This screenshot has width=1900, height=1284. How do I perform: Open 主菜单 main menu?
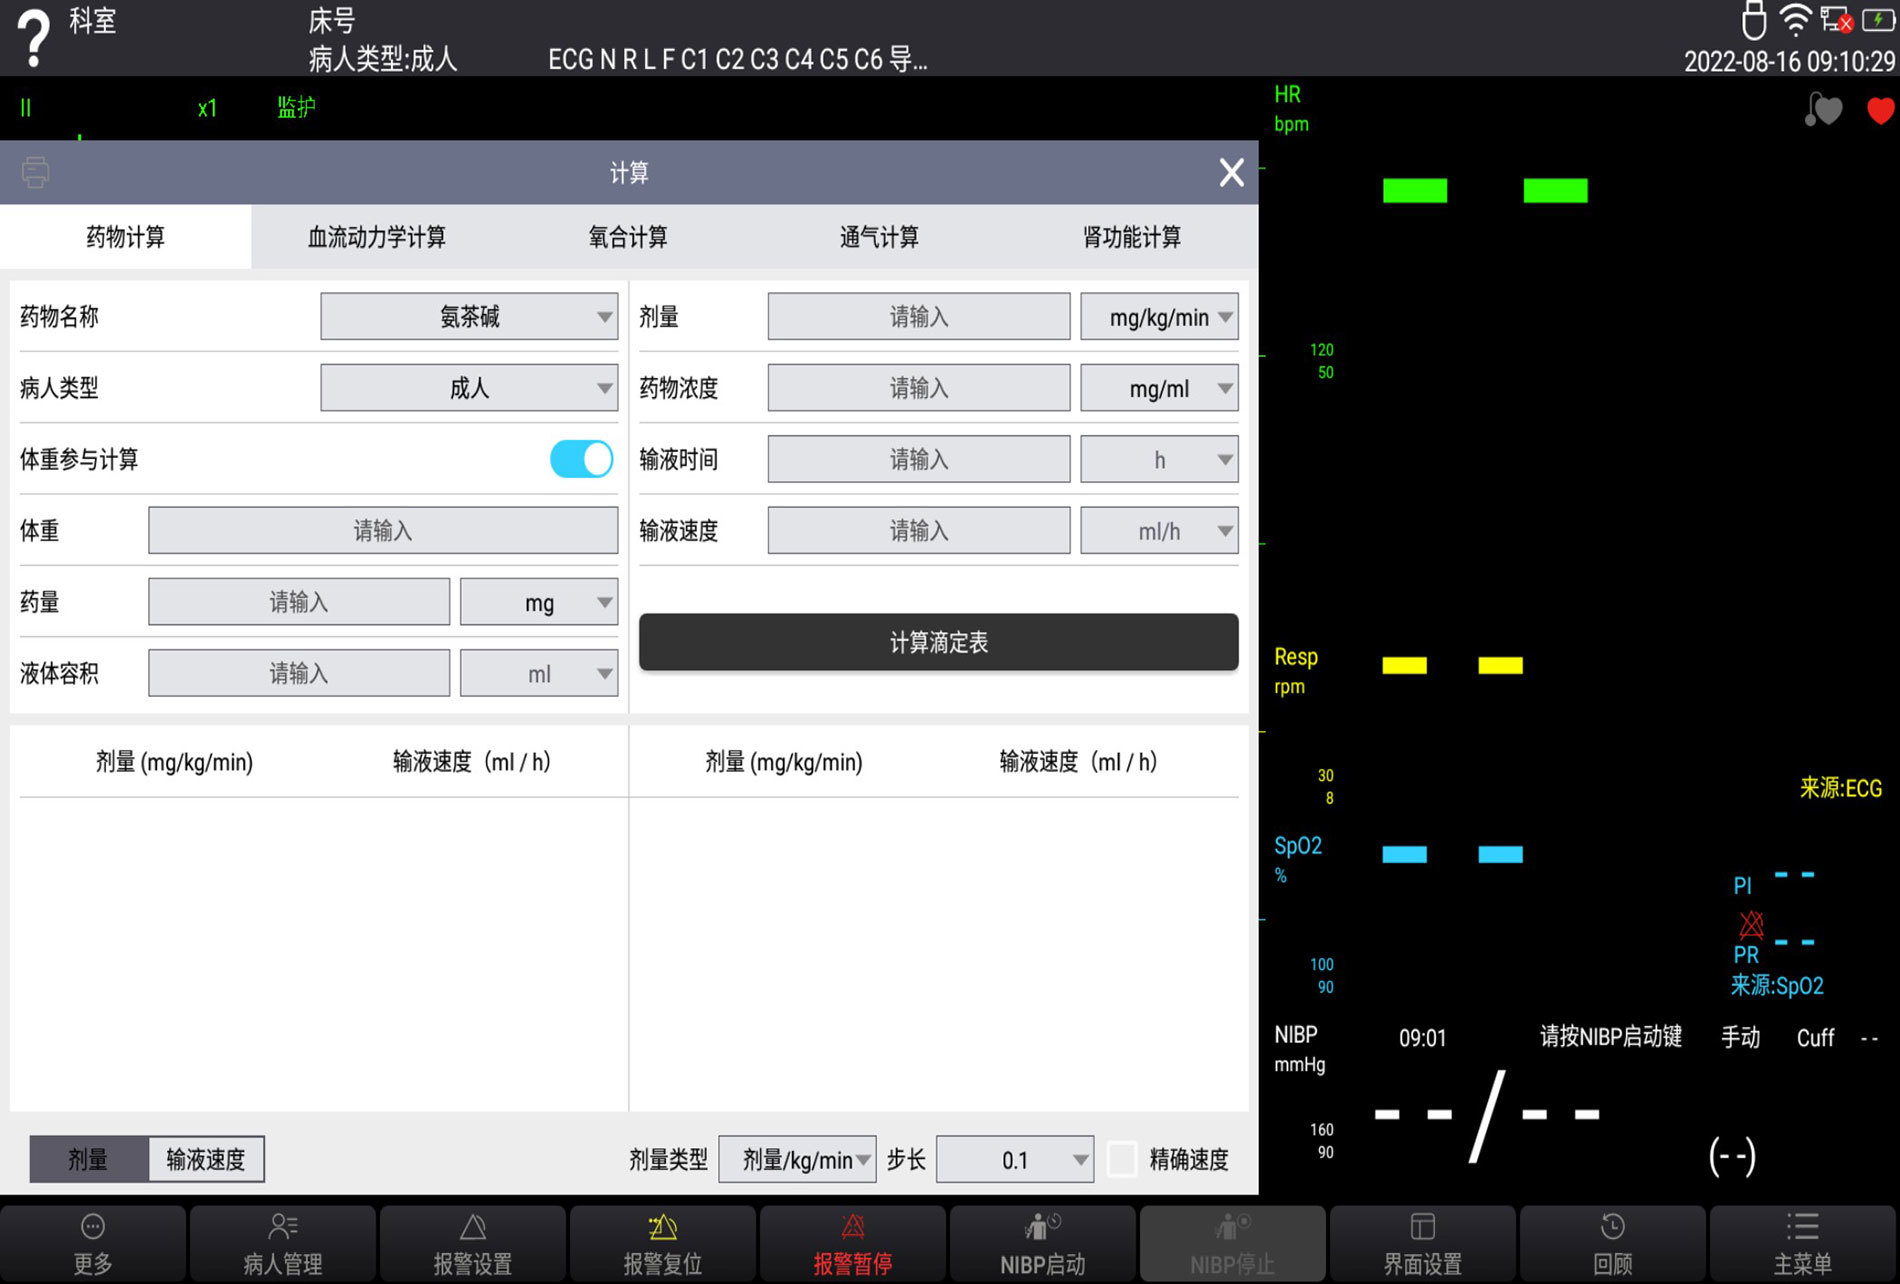1802,1242
